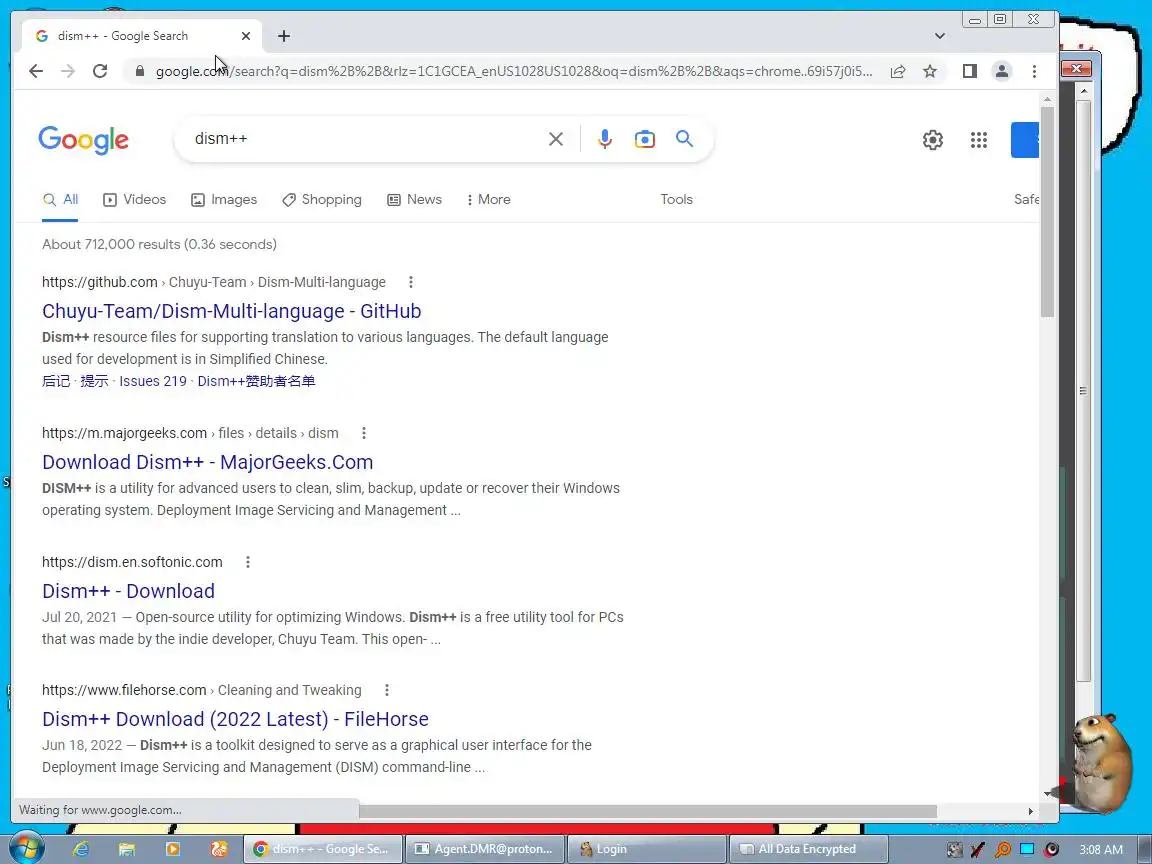
Task: Clear the search box with the X
Action: point(556,139)
